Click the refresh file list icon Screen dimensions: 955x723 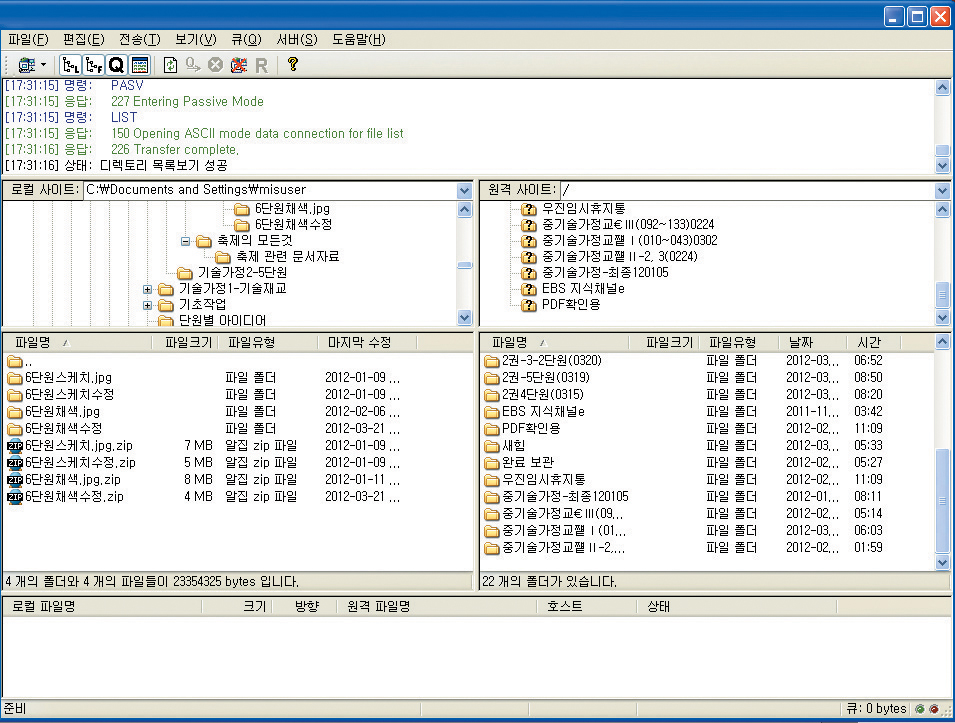tap(170, 65)
